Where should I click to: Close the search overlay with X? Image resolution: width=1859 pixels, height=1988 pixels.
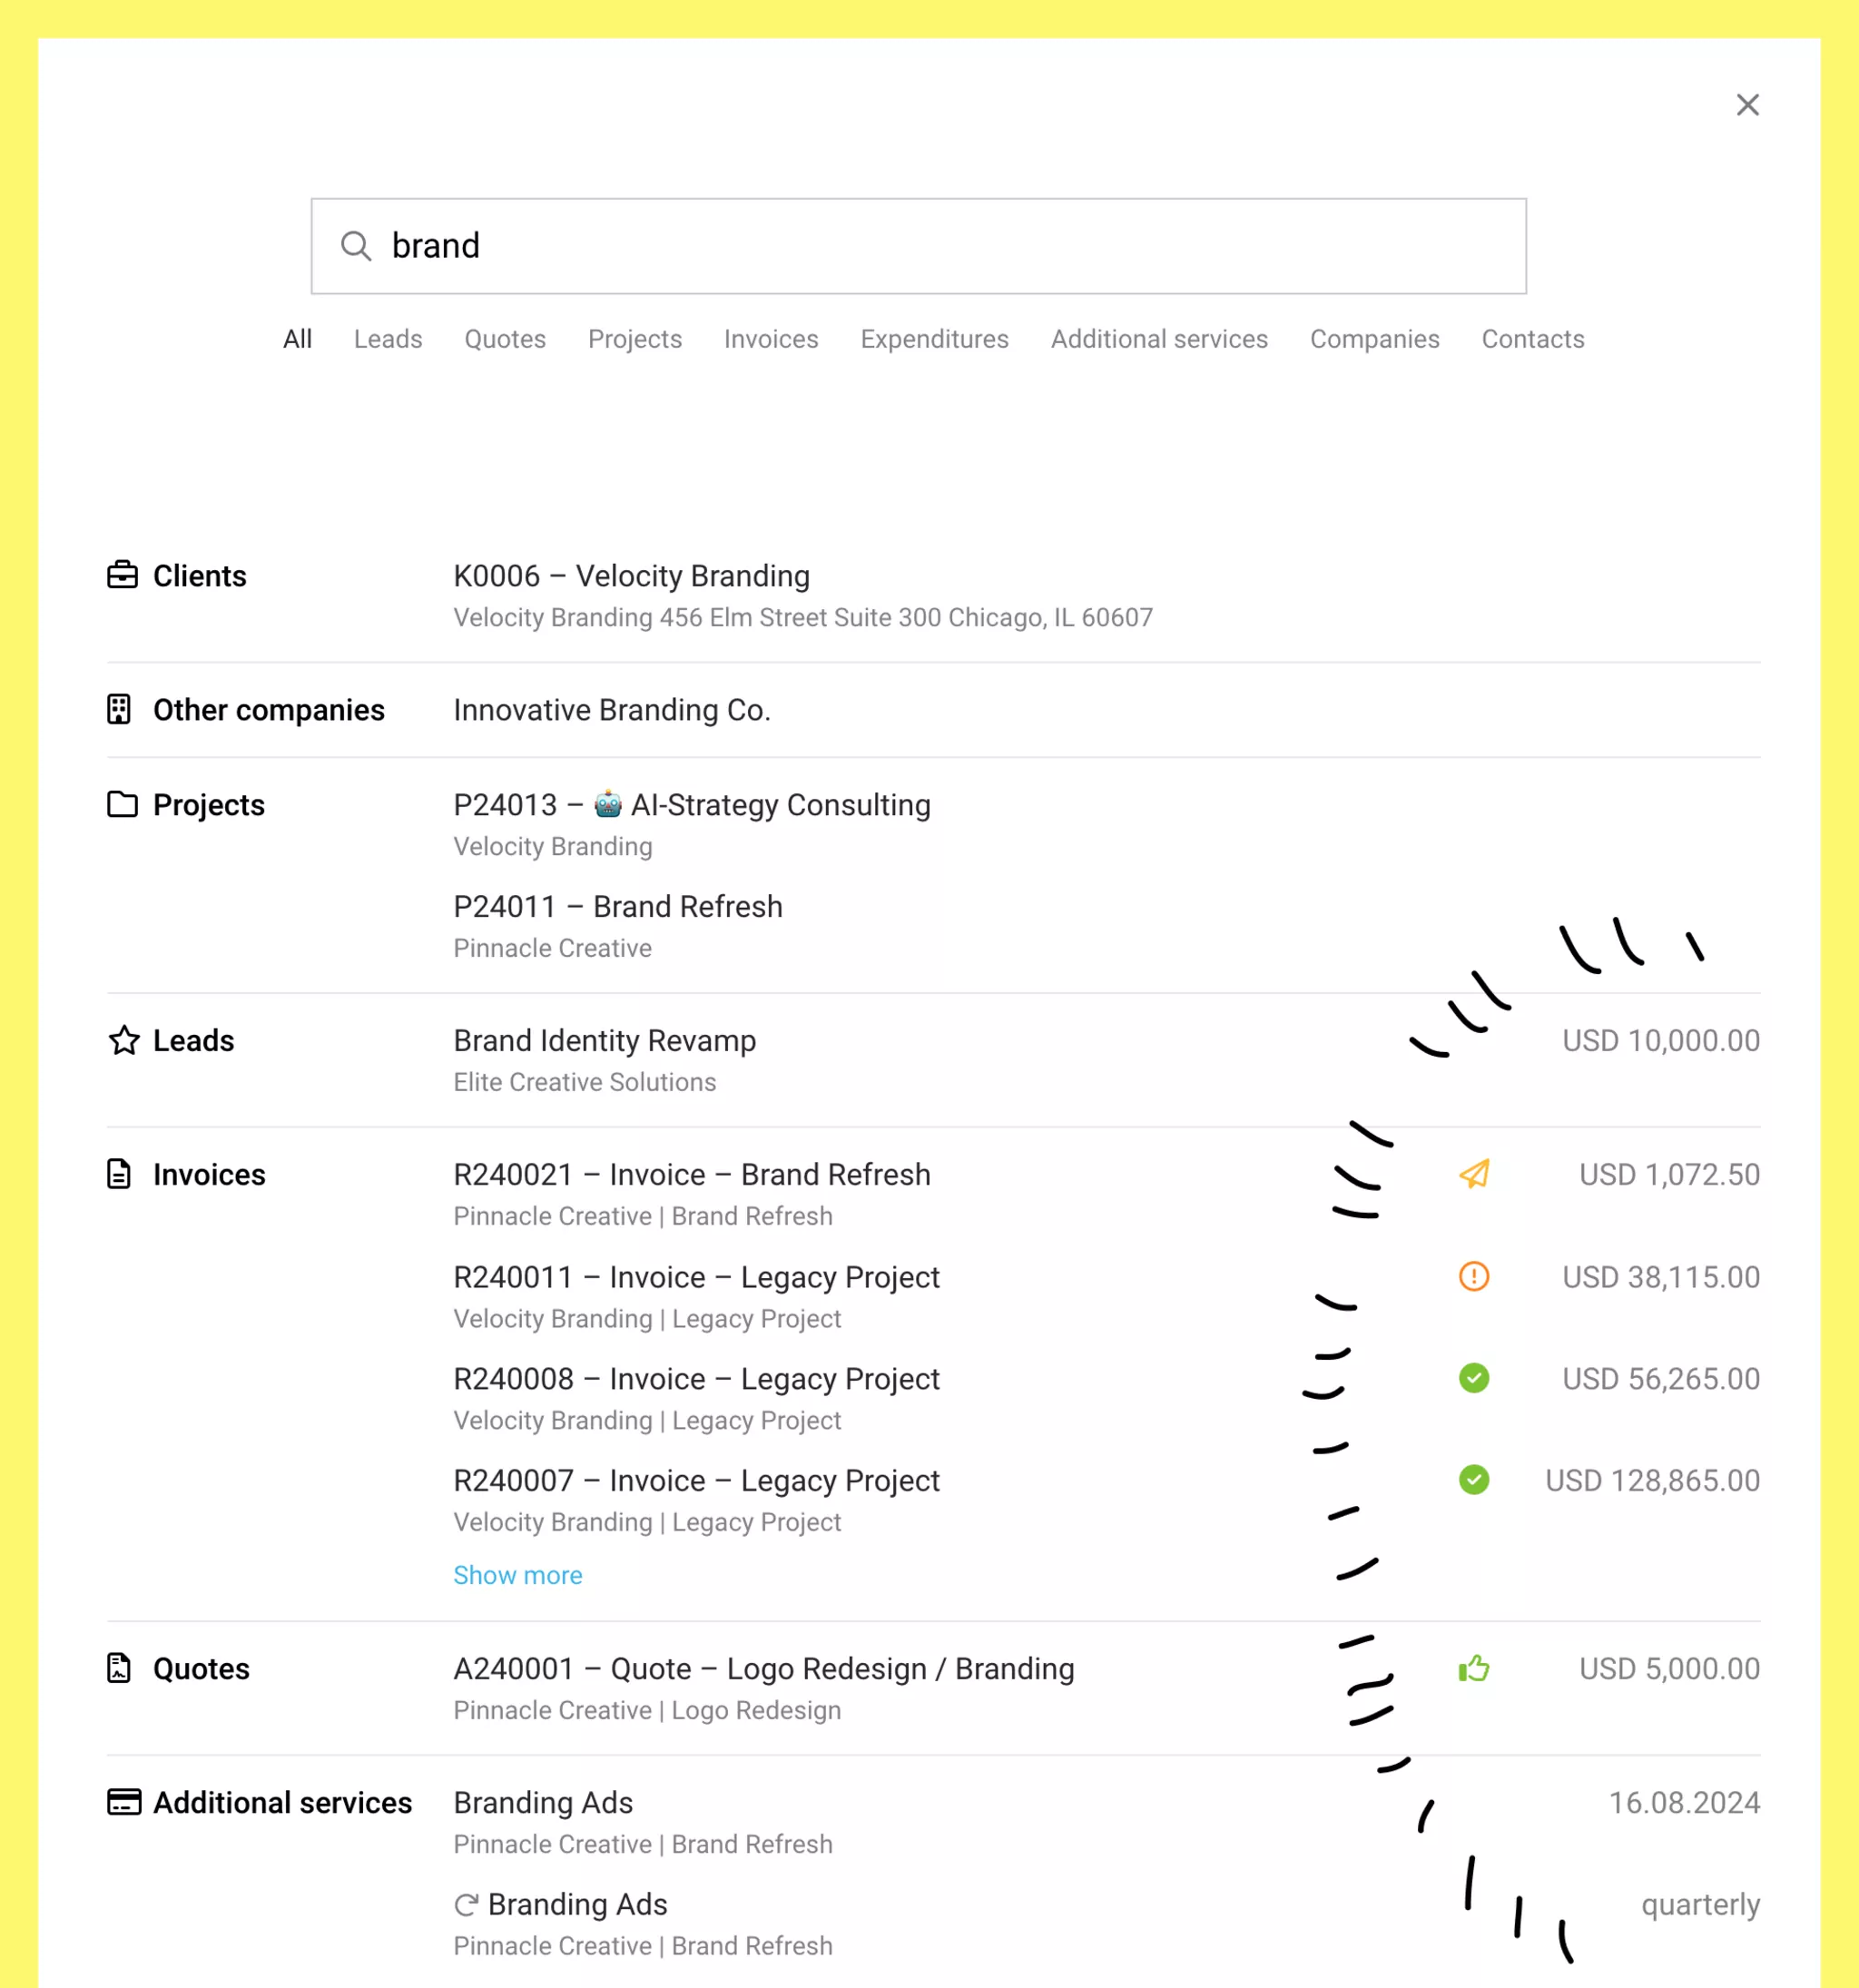coord(1747,105)
